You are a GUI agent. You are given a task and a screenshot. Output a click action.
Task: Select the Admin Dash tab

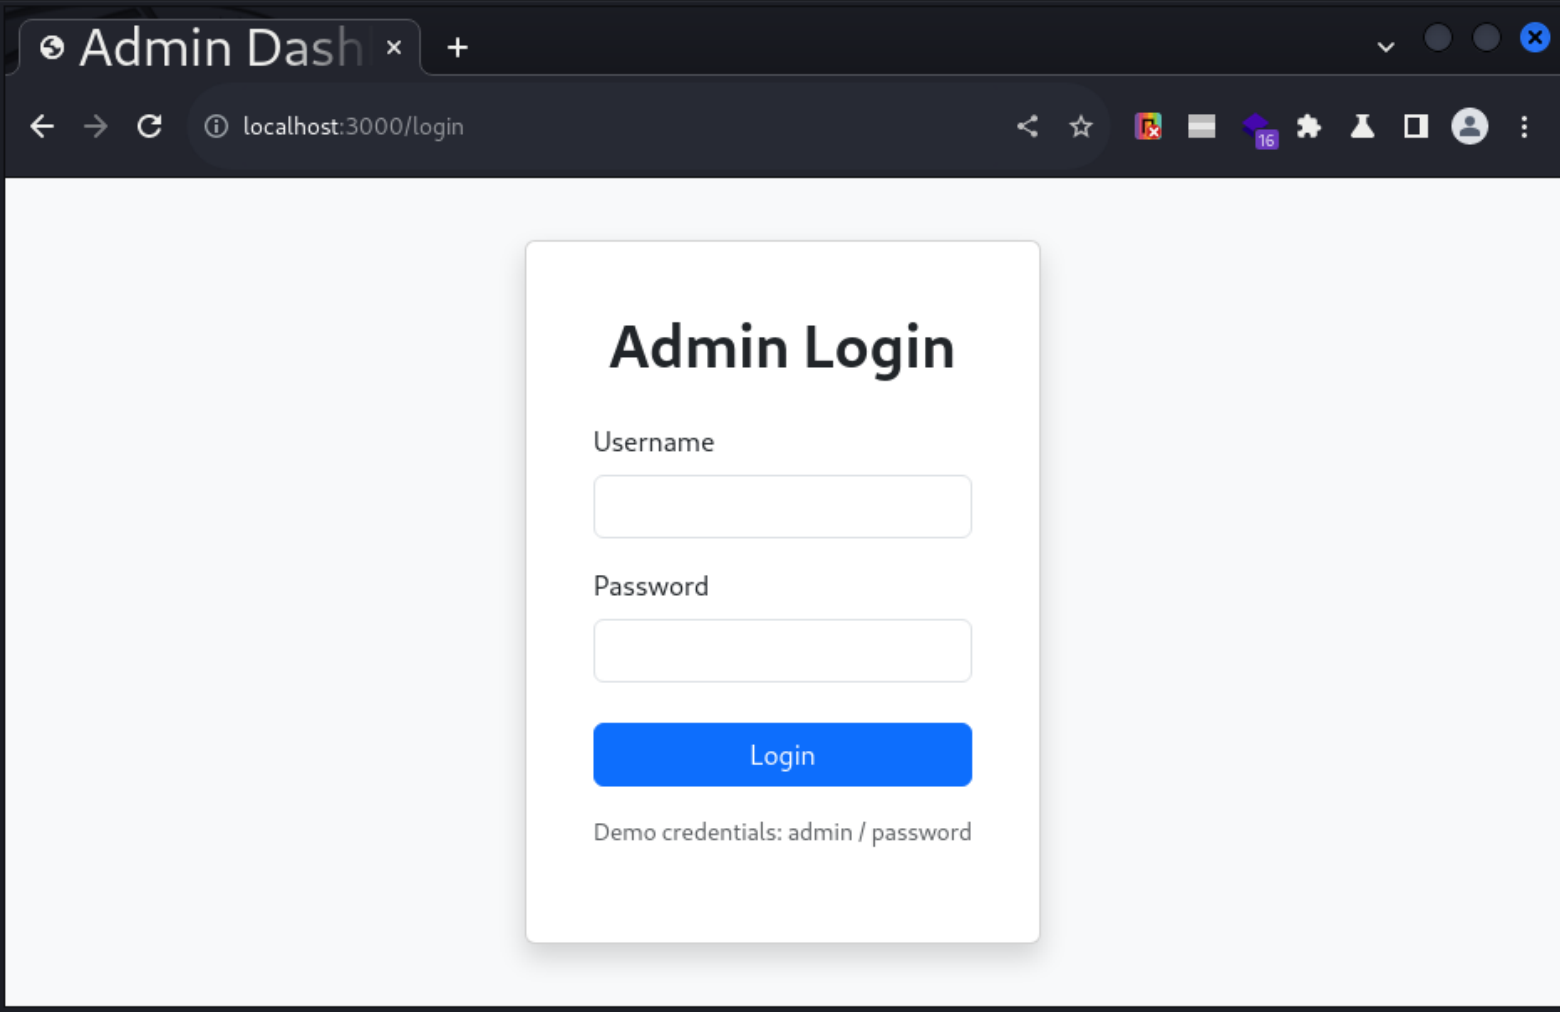tap(210, 47)
